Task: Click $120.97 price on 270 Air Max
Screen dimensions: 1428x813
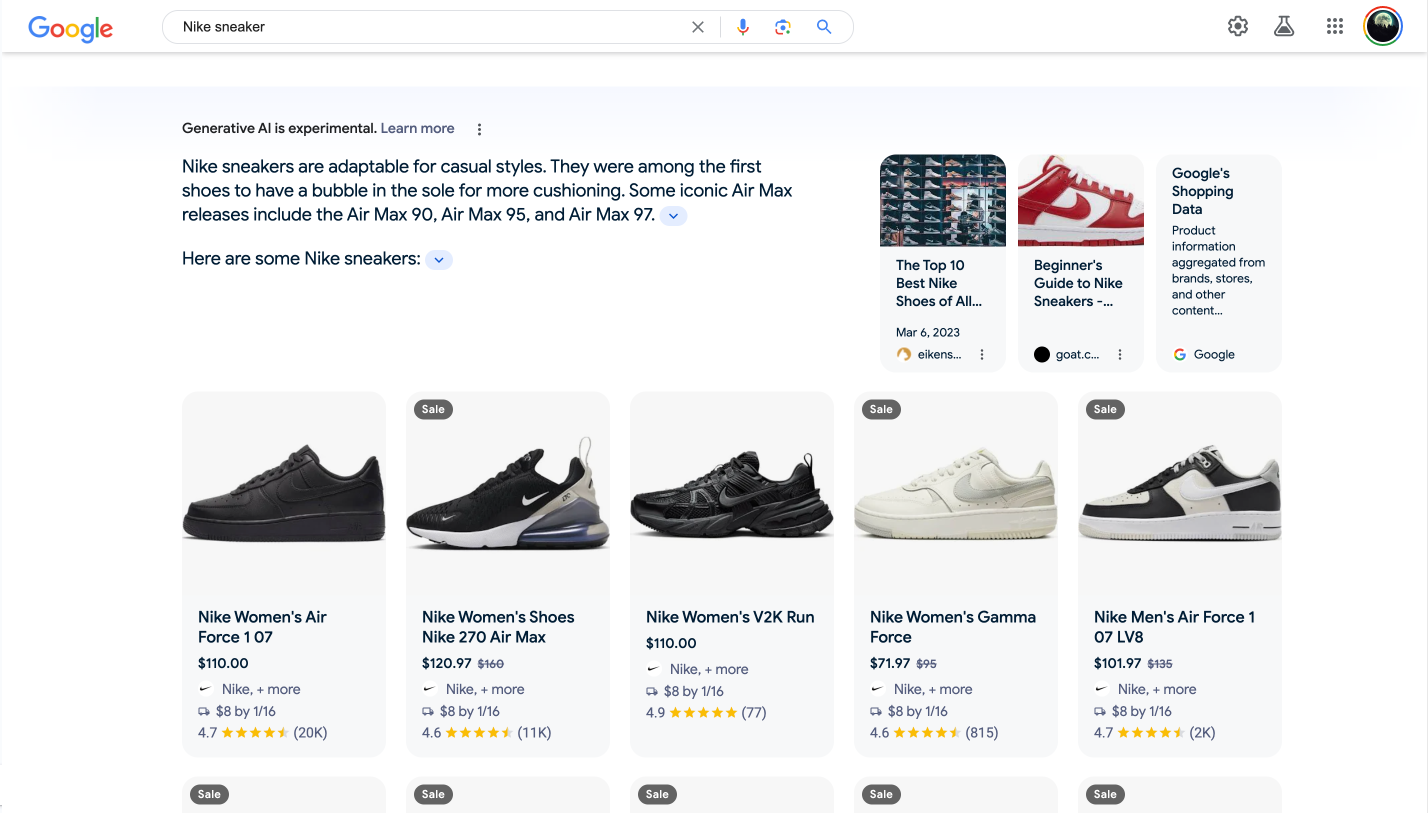Action: (x=447, y=663)
